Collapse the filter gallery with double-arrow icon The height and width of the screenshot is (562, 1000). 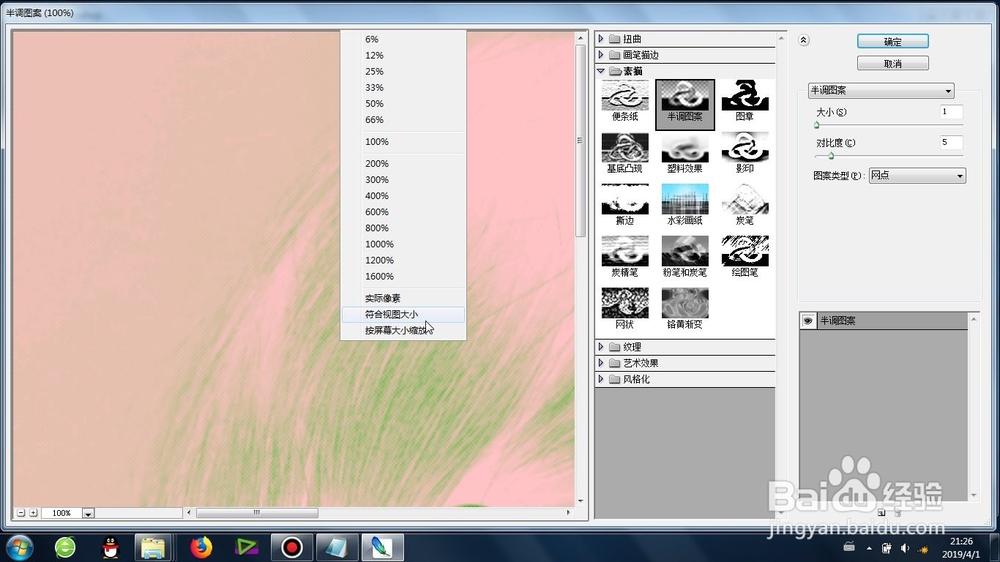click(x=804, y=40)
